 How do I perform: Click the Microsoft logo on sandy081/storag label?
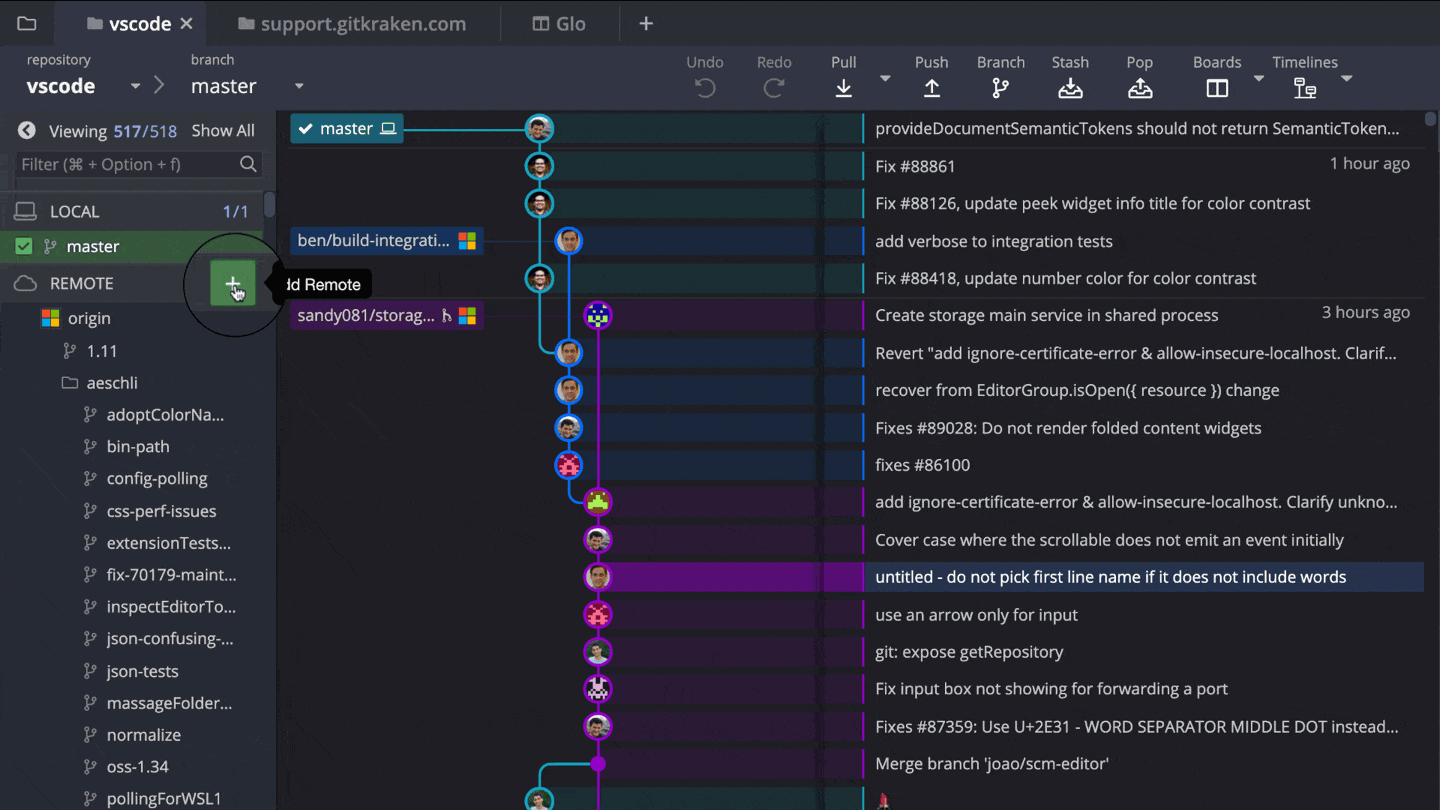point(467,316)
